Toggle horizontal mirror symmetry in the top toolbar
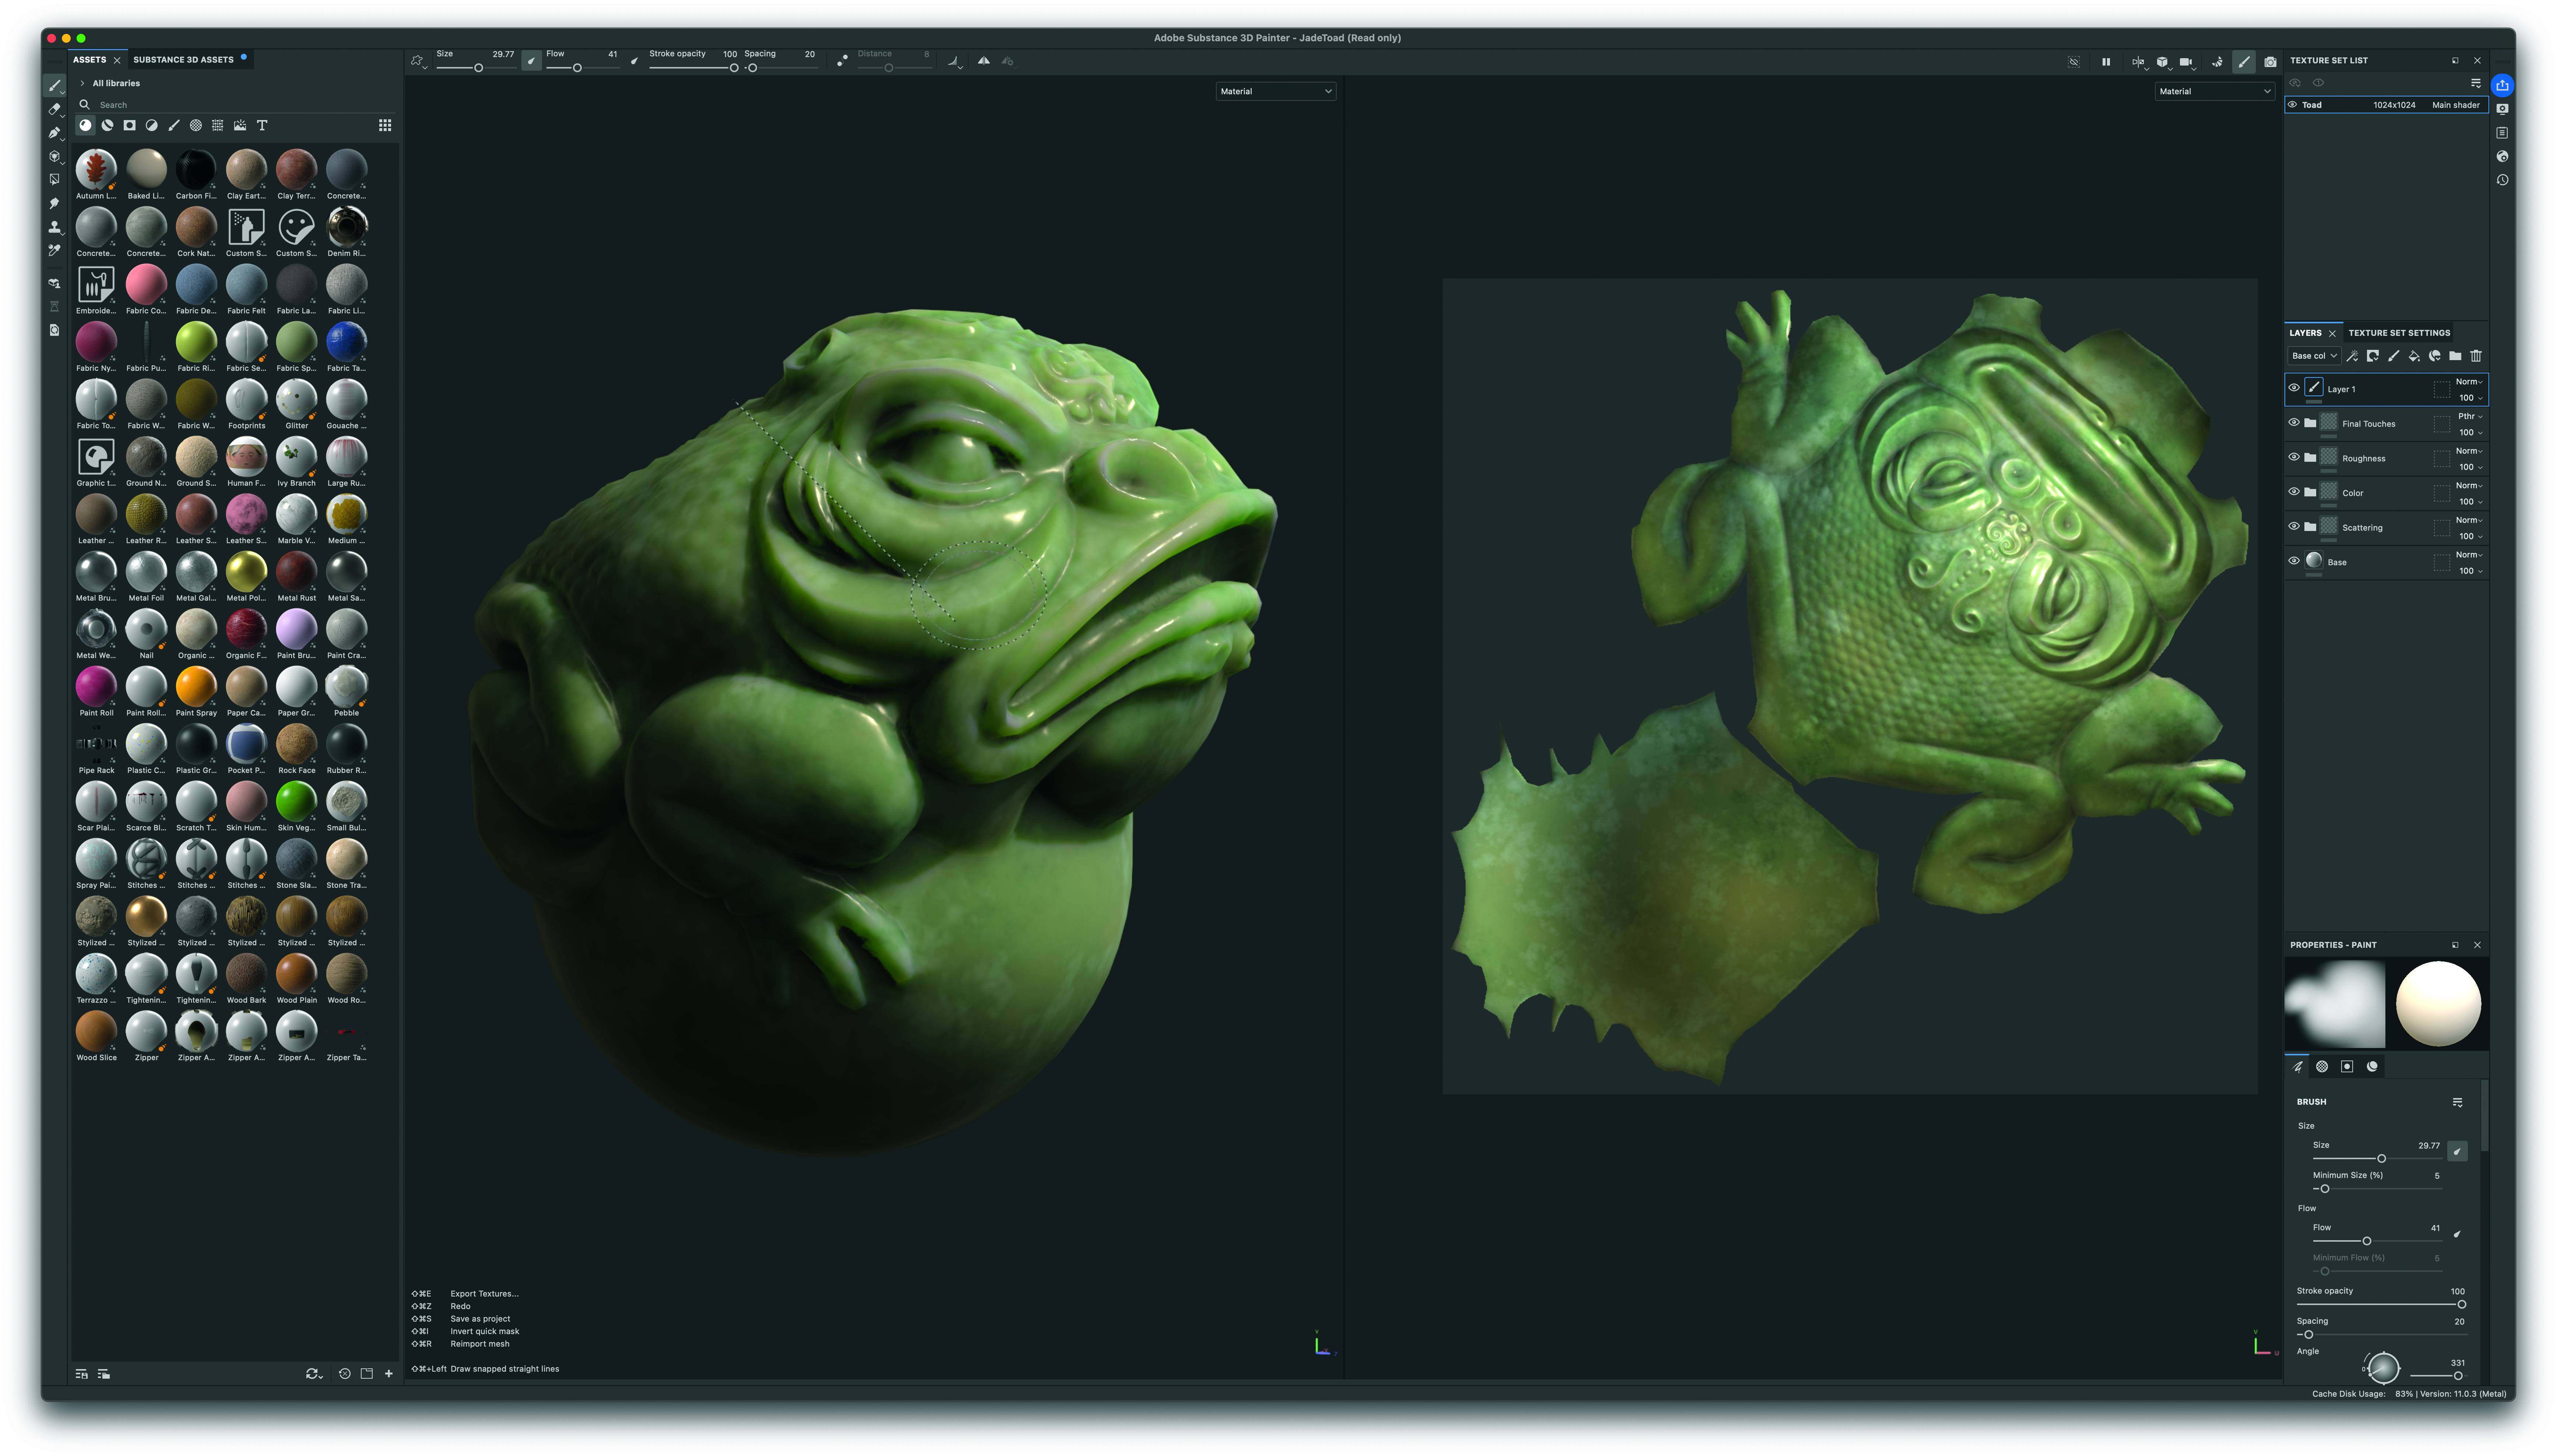Screen dimensions: 2557x1456 984,61
